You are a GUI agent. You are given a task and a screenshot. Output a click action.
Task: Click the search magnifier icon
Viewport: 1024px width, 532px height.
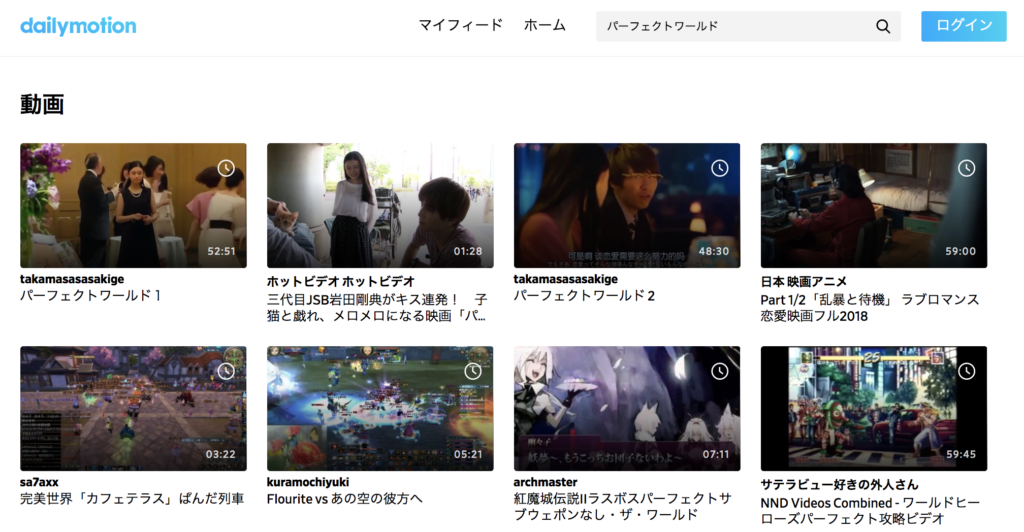click(x=883, y=26)
